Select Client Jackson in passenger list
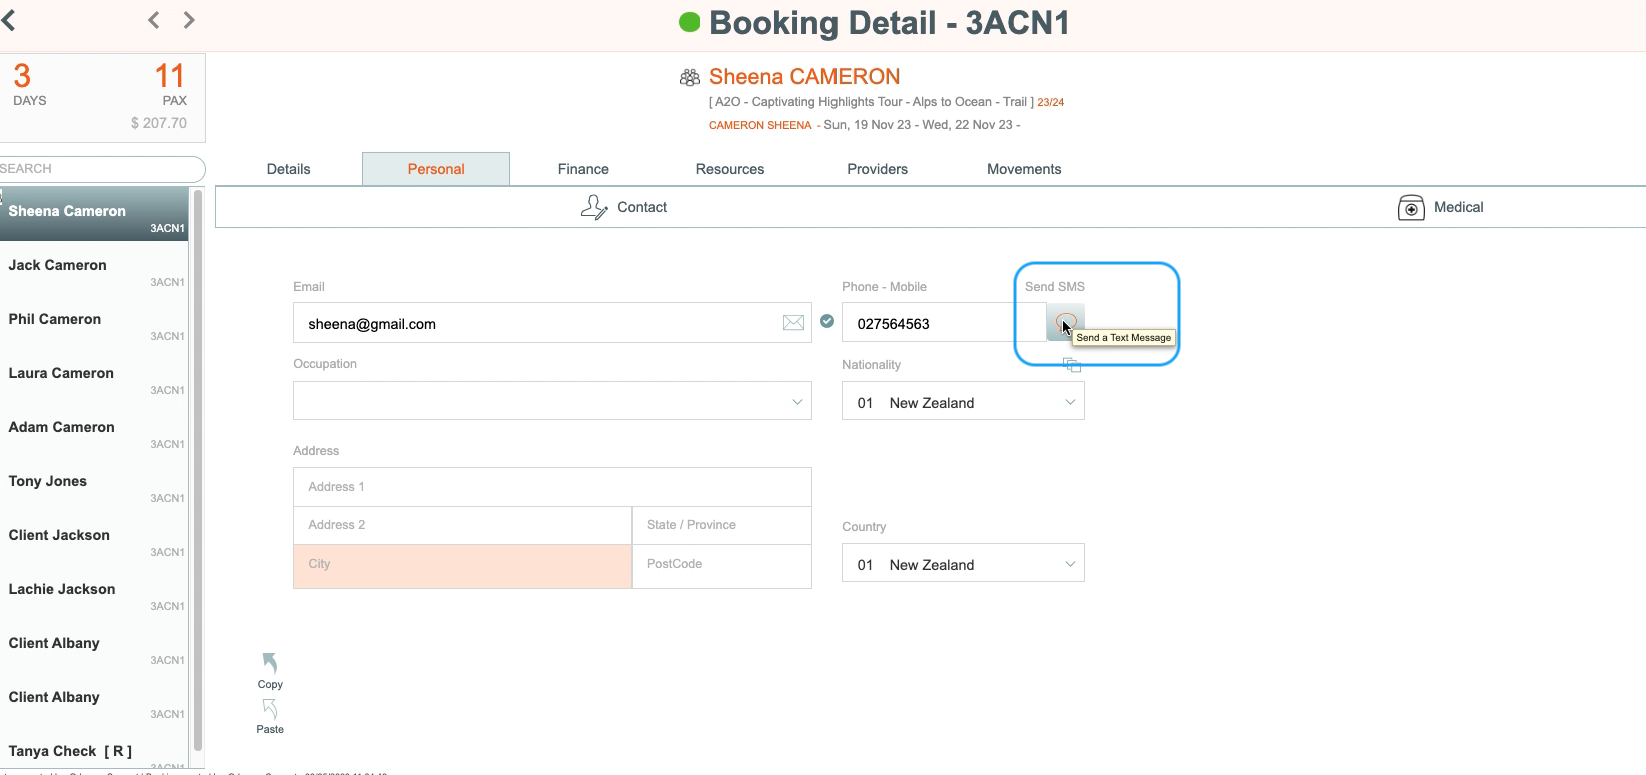 (94, 538)
